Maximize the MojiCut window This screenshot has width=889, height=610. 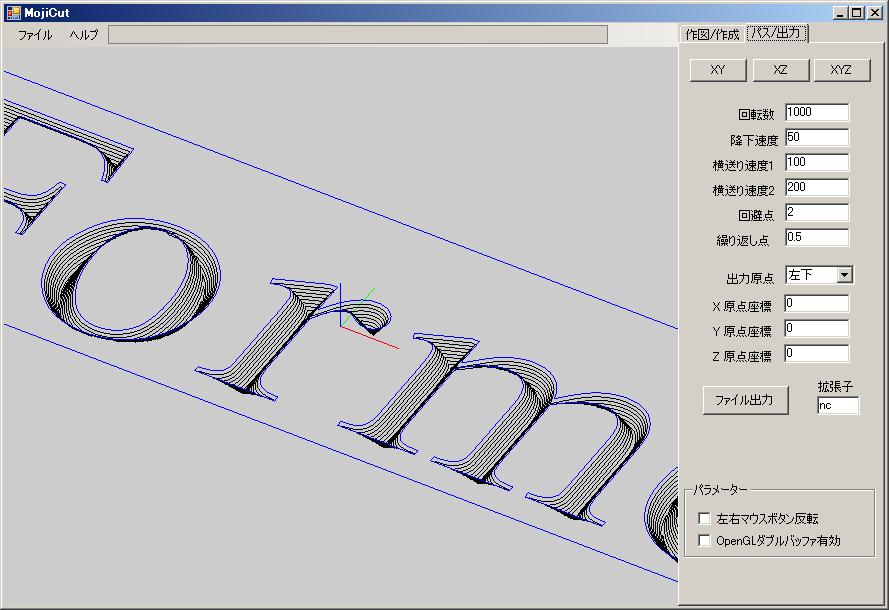tap(857, 12)
